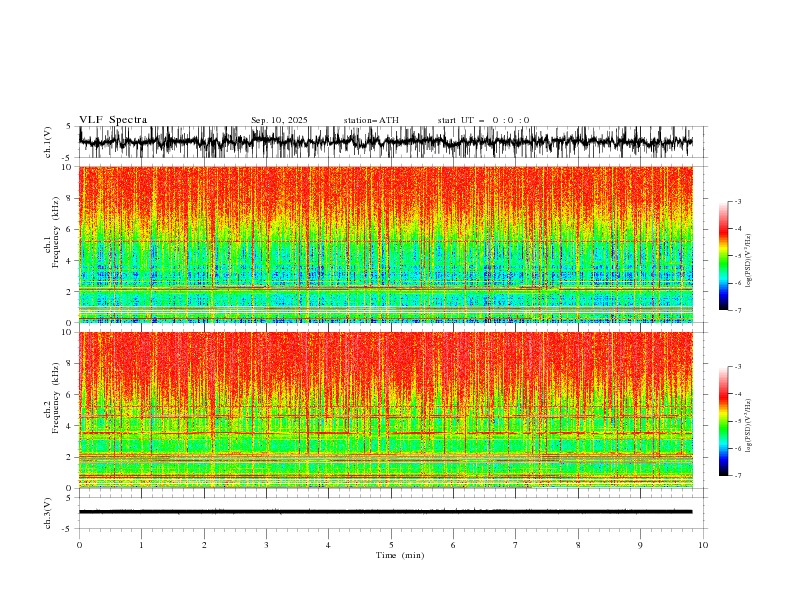Click time axis tick label '10'
This screenshot has width=792, height=612.
coord(703,545)
